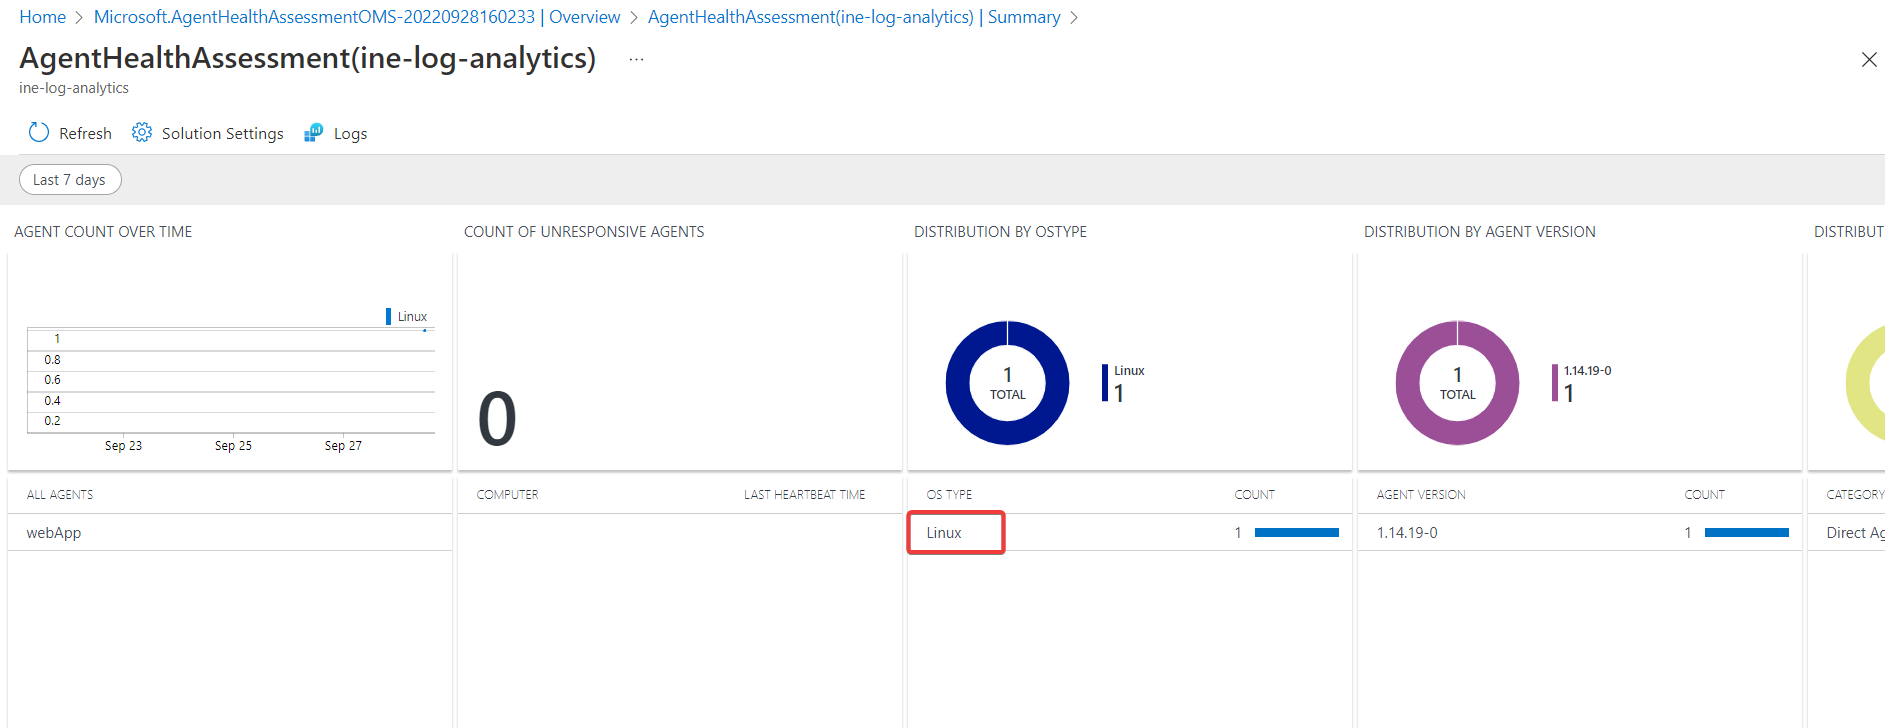
Task: Open the Last 7 days time filter
Action: click(x=70, y=180)
